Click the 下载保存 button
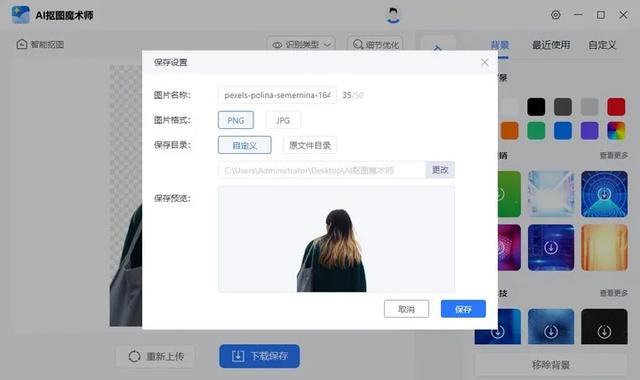The image size is (640, 380). [260, 356]
